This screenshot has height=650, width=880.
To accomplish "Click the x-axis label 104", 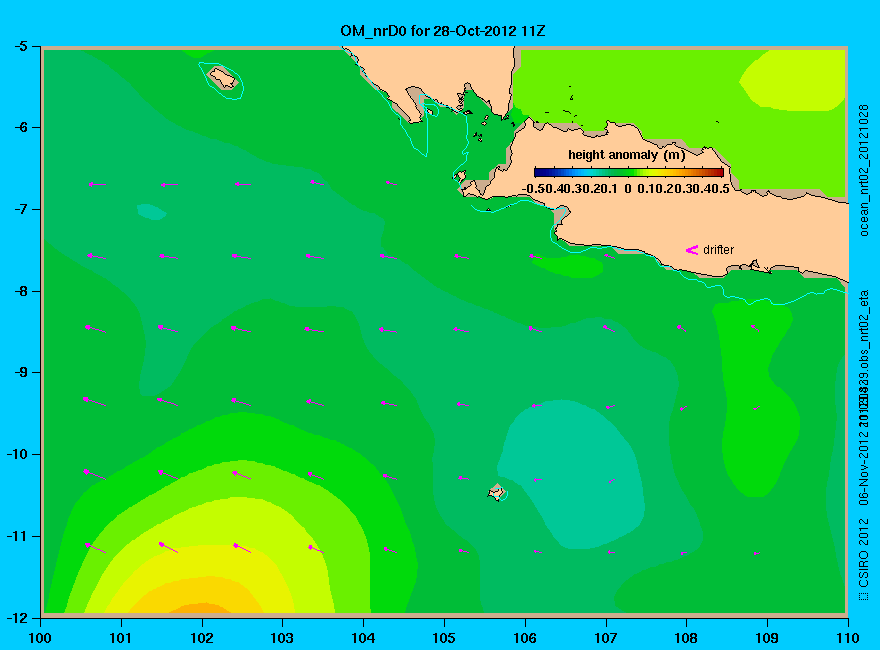I will [363, 638].
